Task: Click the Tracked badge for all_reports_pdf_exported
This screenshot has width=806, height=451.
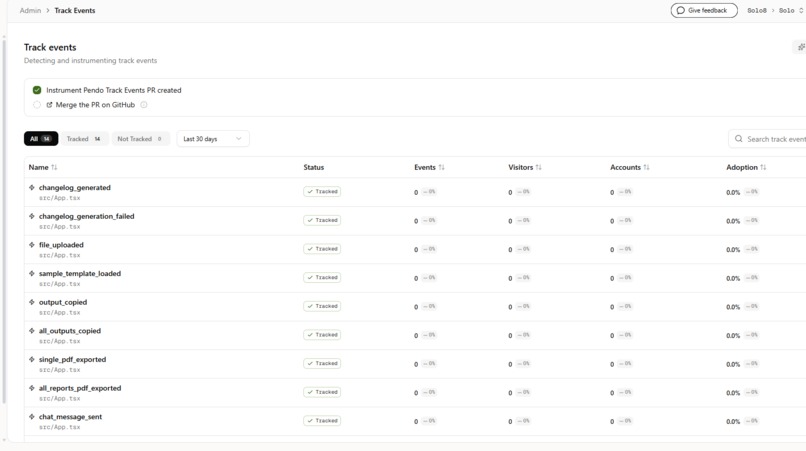Action: click(322, 392)
